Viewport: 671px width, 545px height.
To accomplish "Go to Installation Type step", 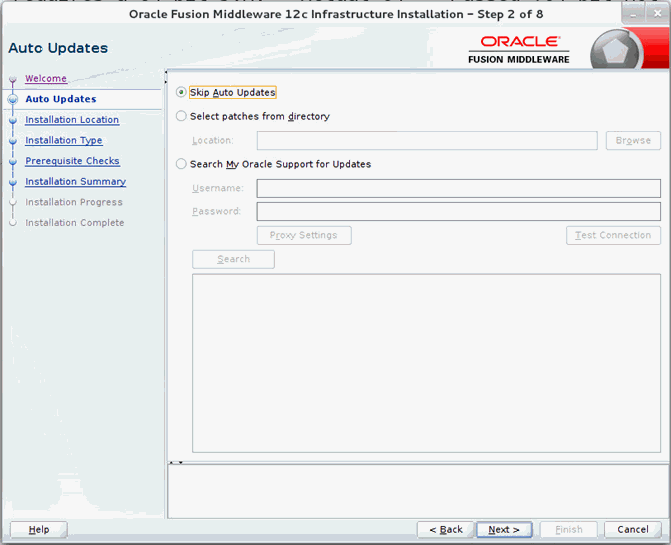I will pyautogui.click(x=64, y=140).
